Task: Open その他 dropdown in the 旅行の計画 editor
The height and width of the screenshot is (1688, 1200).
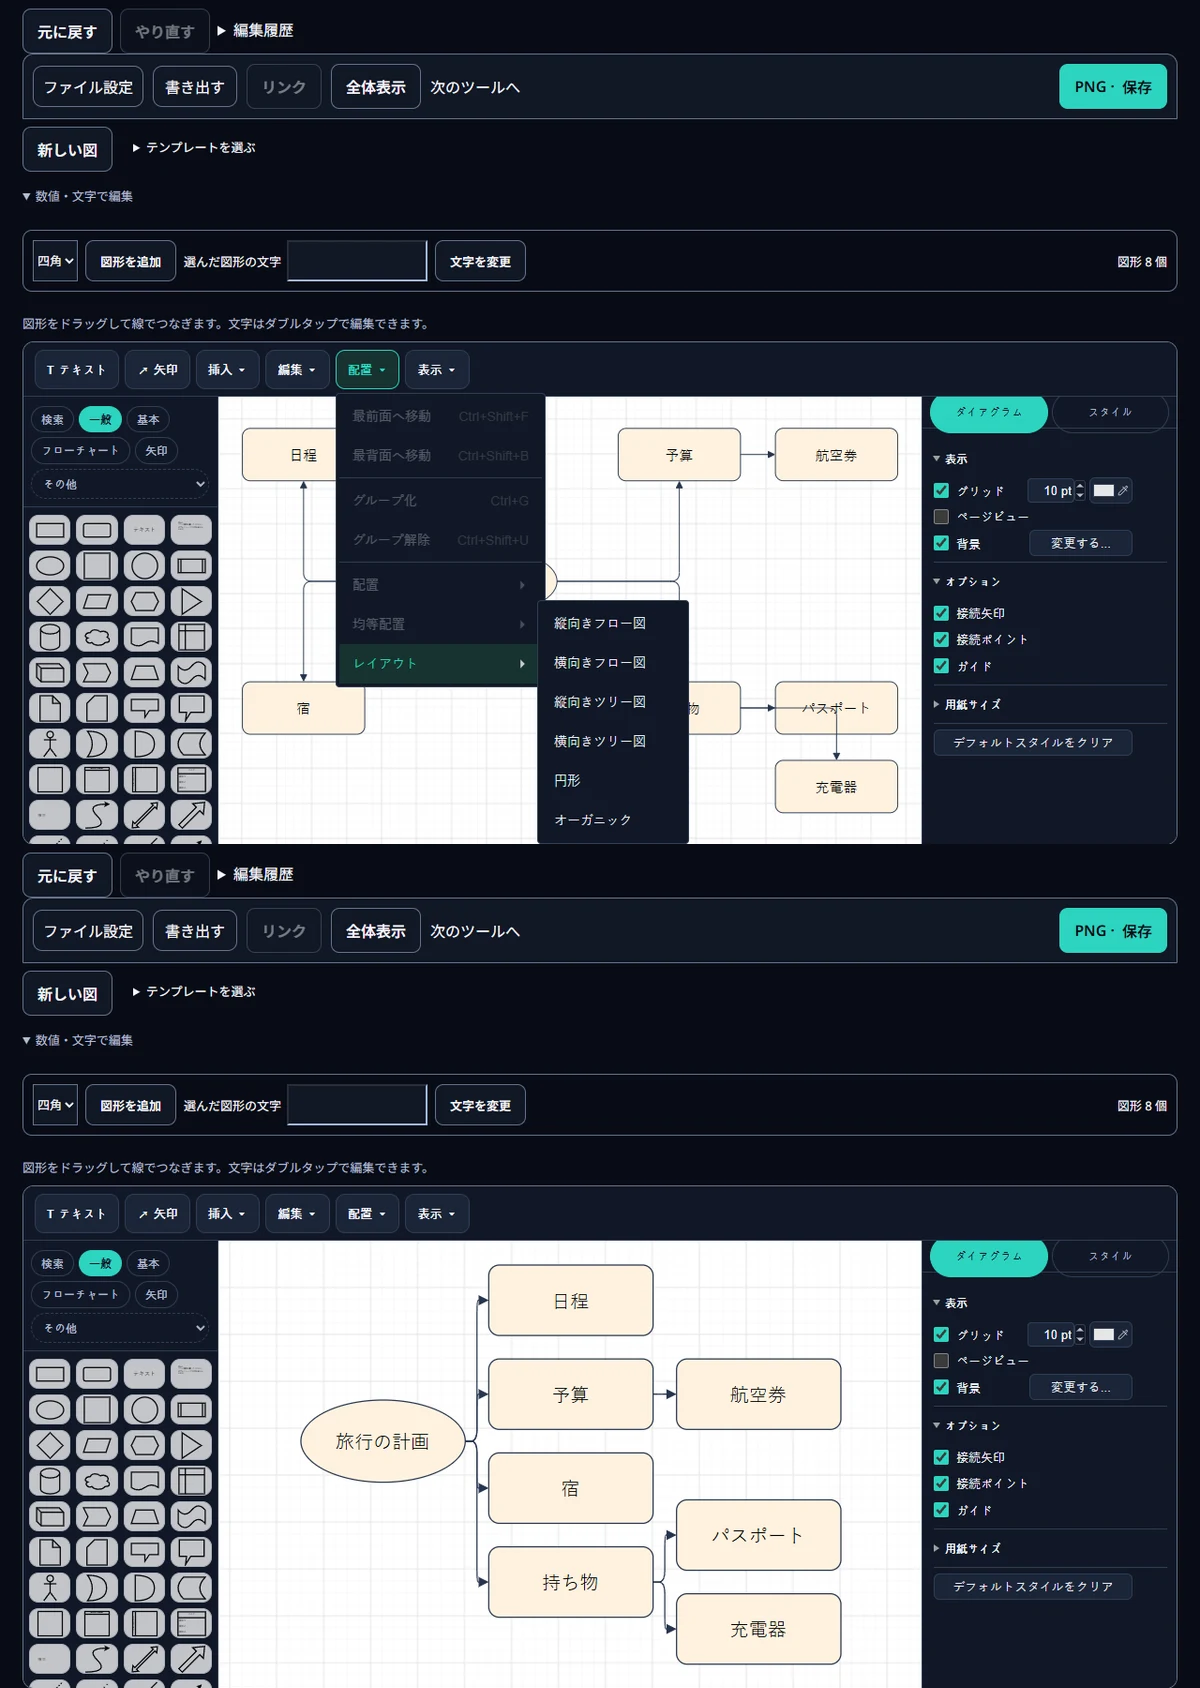Action: click(x=121, y=1328)
